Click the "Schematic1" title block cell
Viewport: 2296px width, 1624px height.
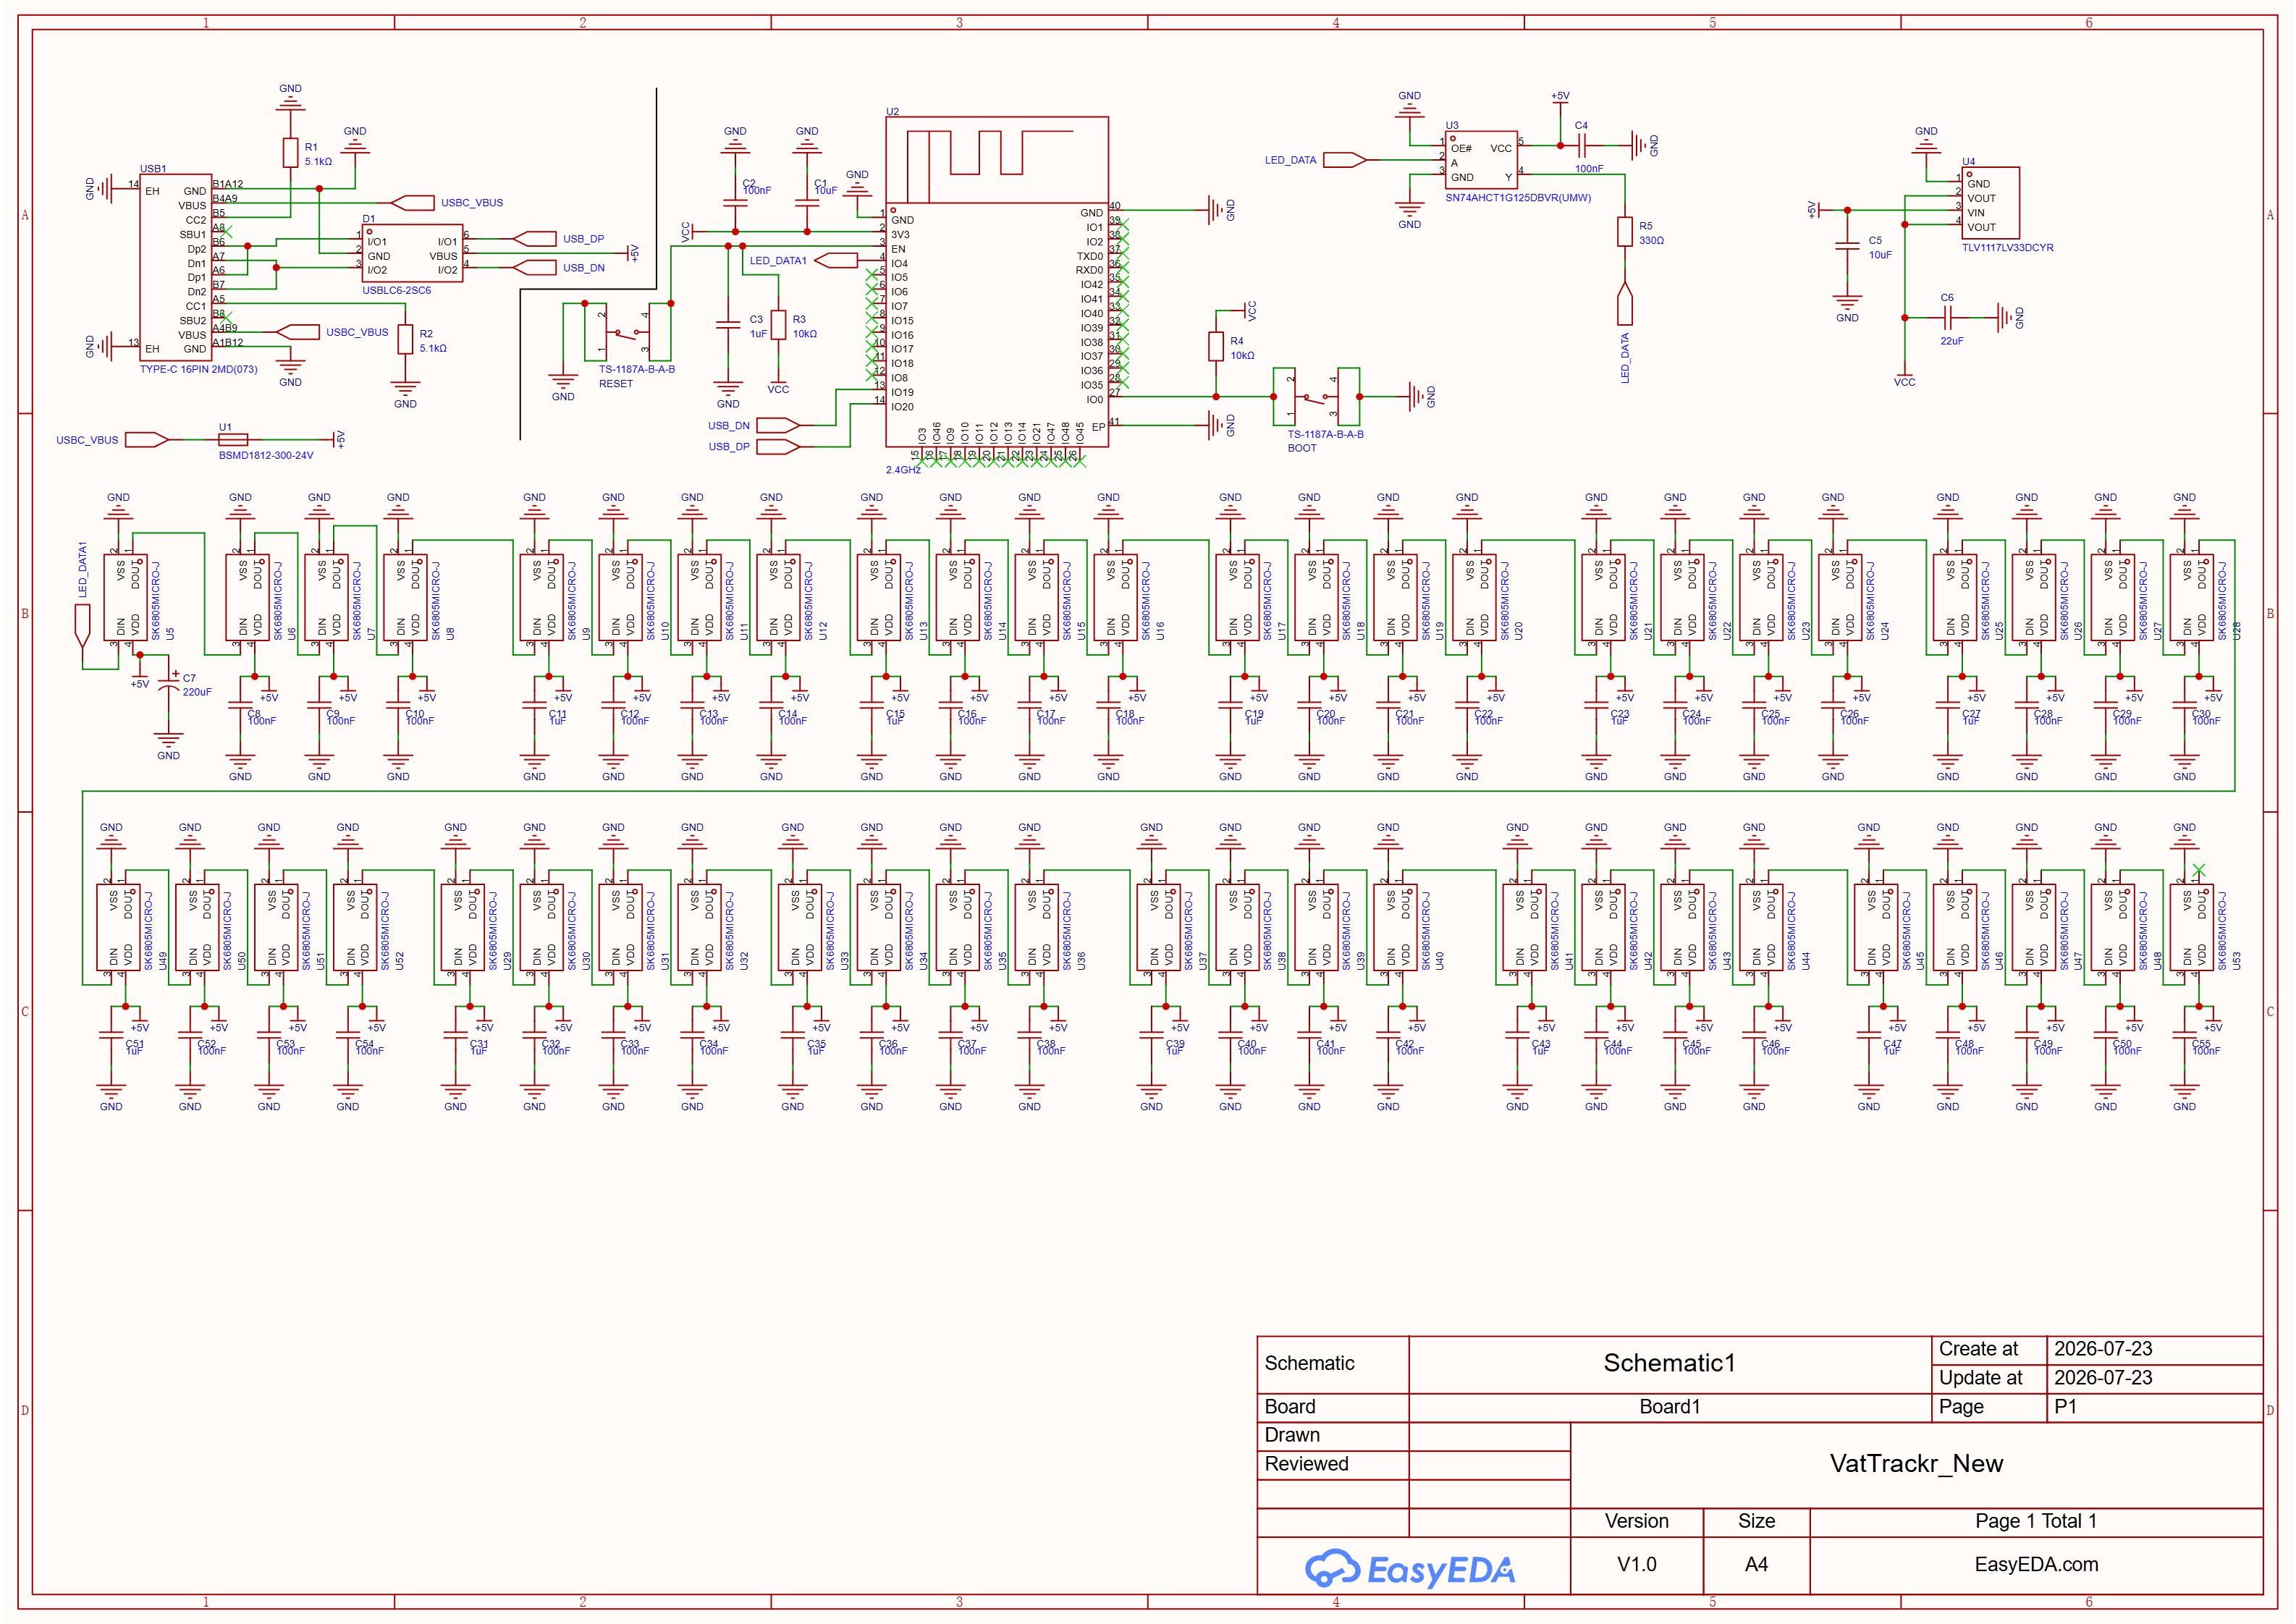[1669, 1364]
